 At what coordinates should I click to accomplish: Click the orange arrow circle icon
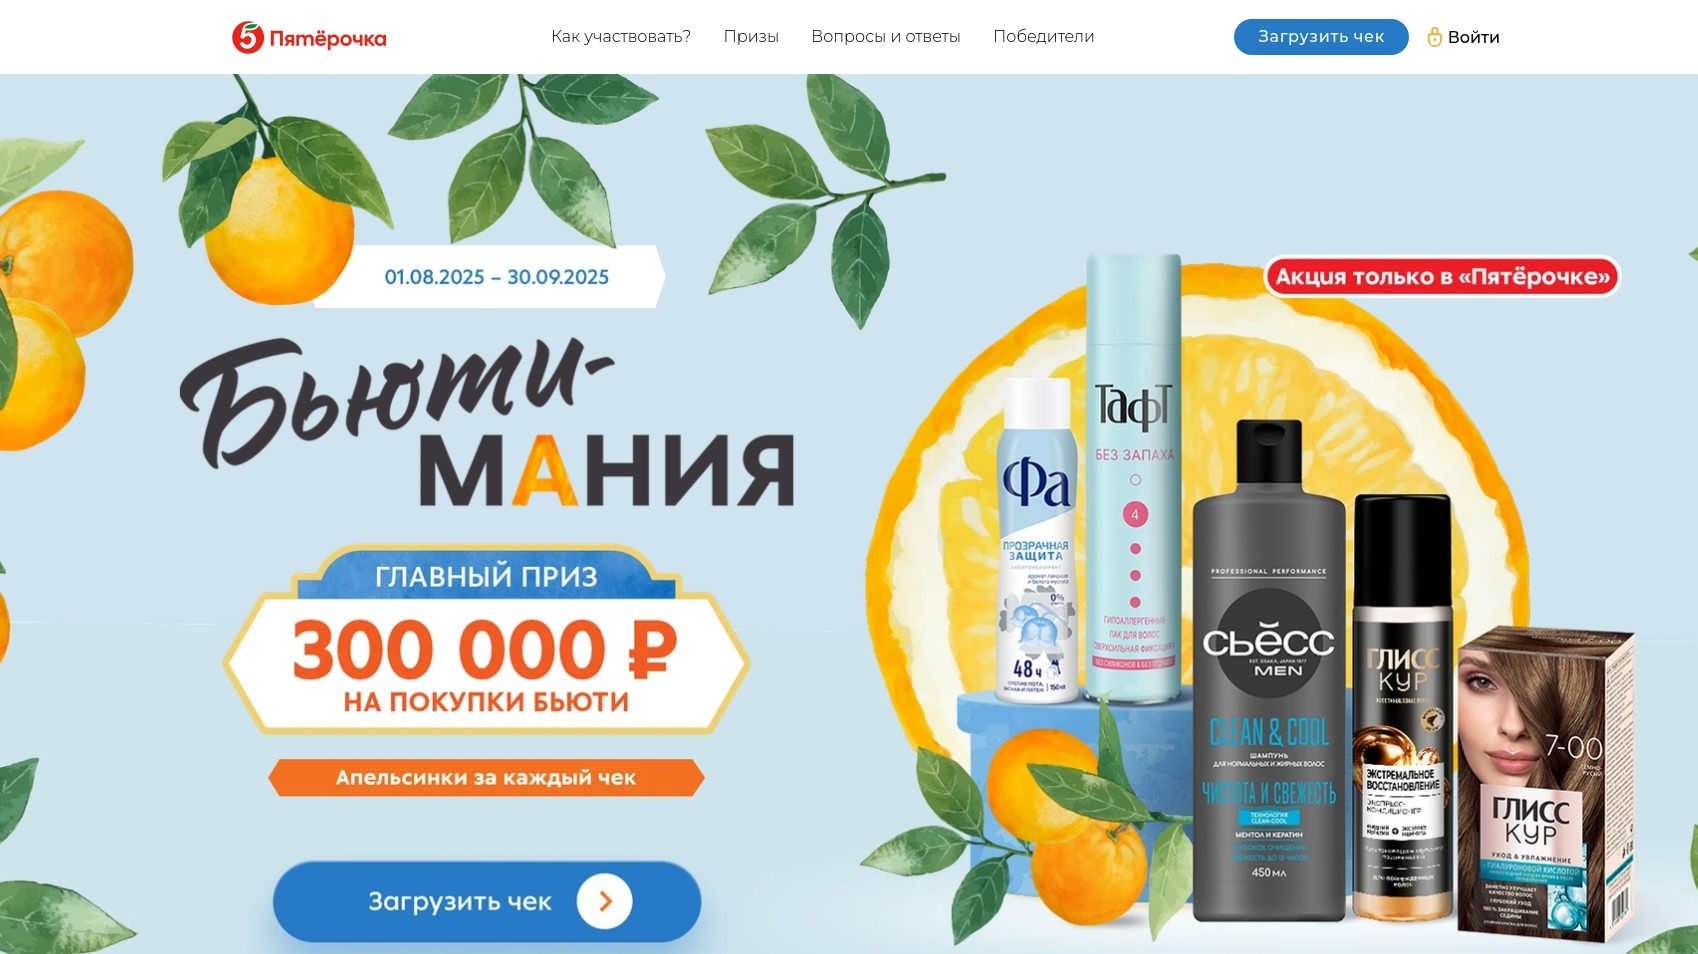(x=604, y=902)
